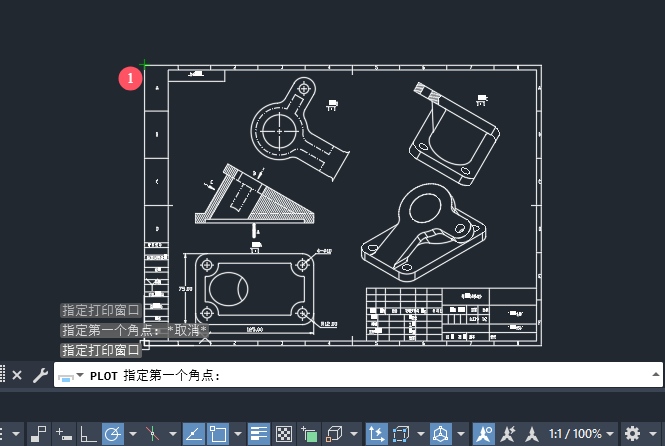Image resolution: width=665 pixels, height=446 pixels.
Task: Expand command history with up arrow
Action: pyautogui.click(x=655, y=374)
